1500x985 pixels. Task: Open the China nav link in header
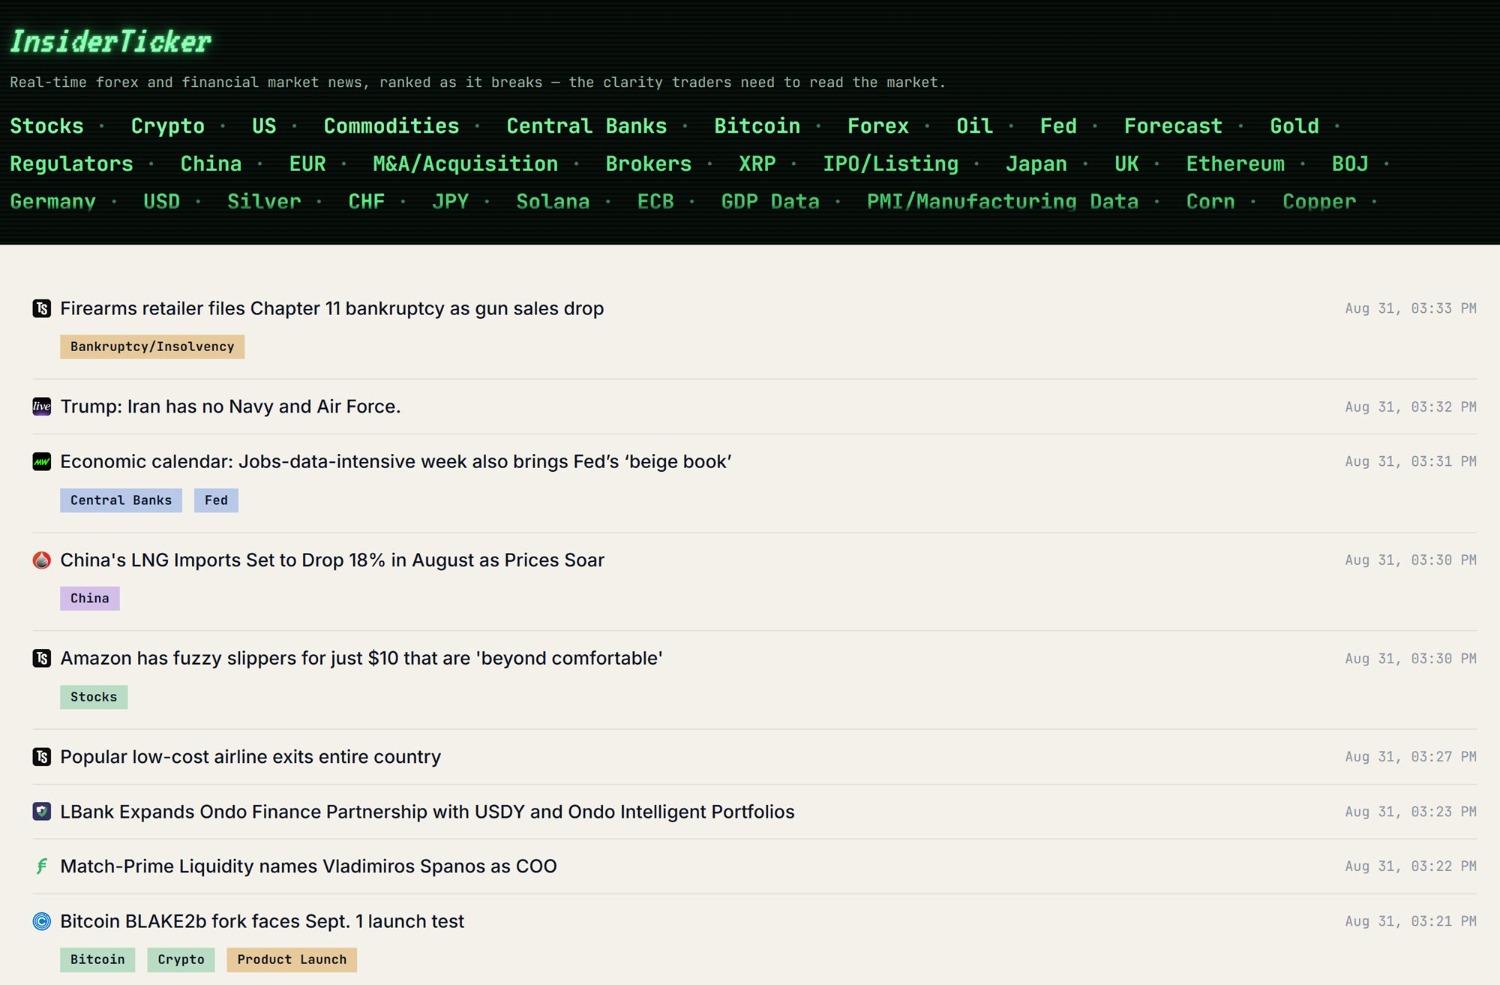click(x=211, y=164)
